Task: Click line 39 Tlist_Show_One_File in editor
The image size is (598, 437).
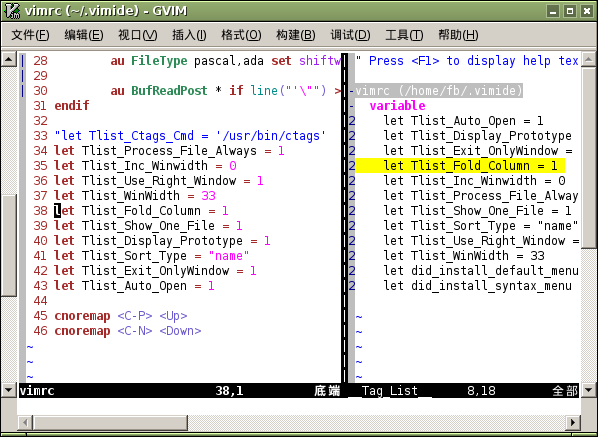Action: [148, 226]
